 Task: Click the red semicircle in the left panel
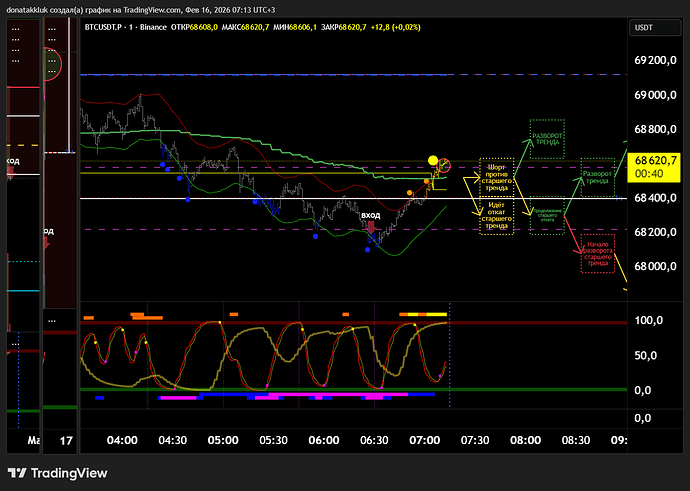click(54, 66)
